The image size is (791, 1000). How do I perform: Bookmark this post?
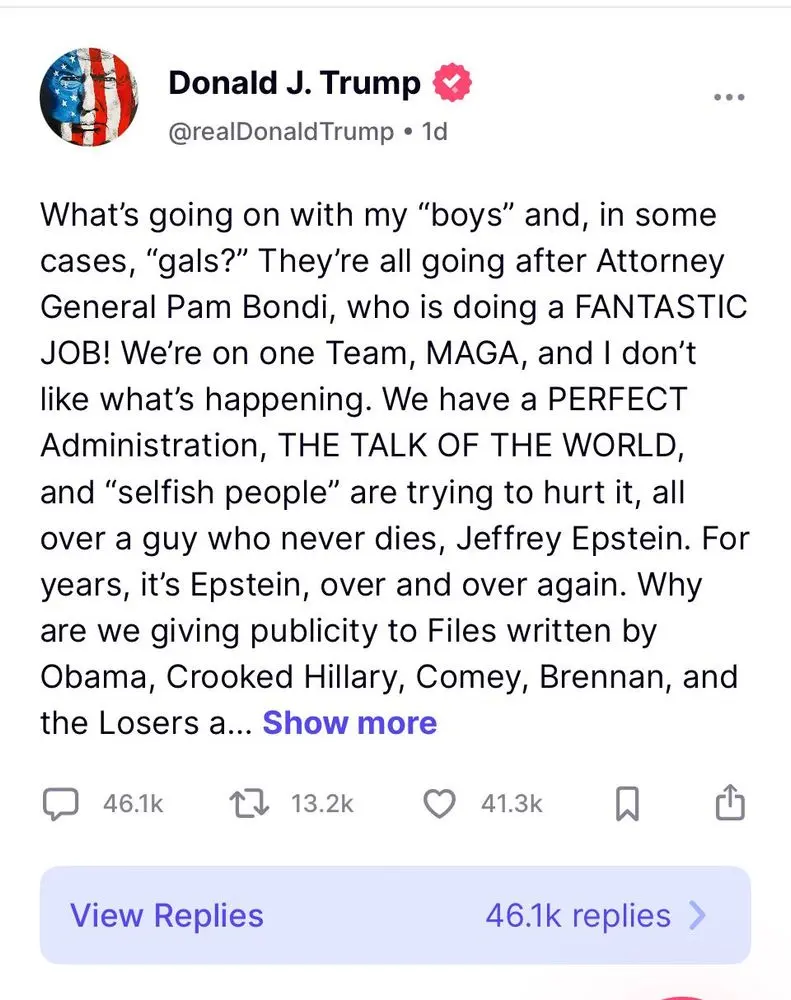pos(626,803)
